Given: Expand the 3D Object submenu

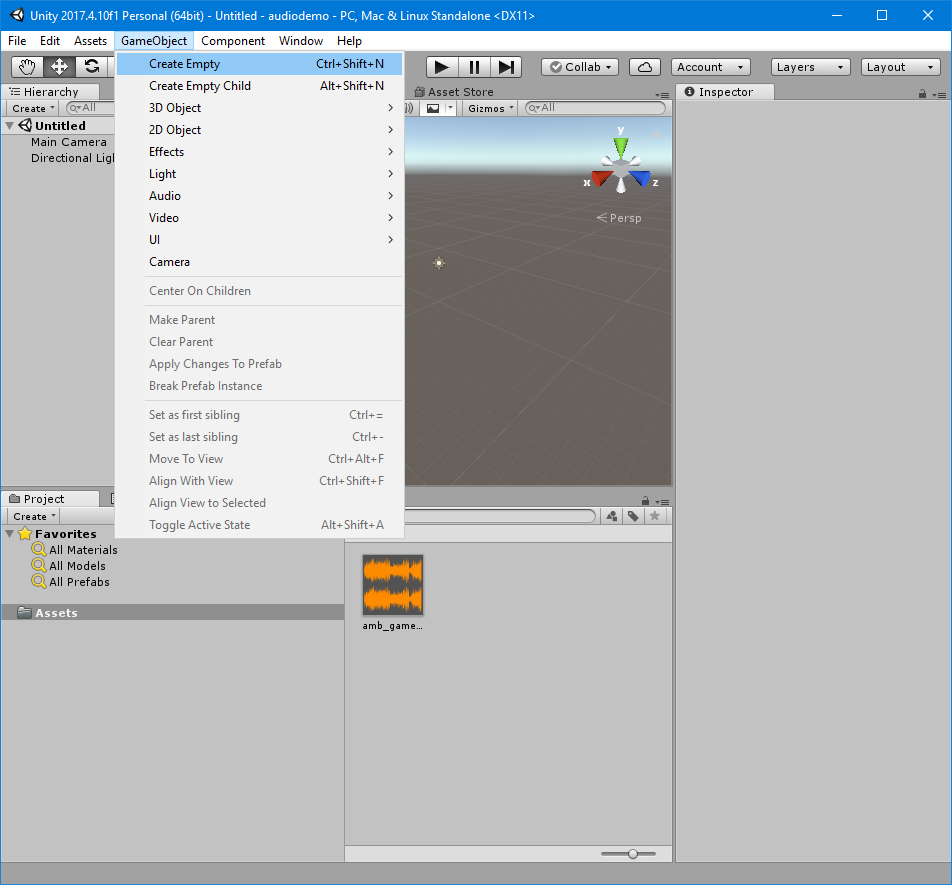Looking at the screenshot, I should click(259, 107).
